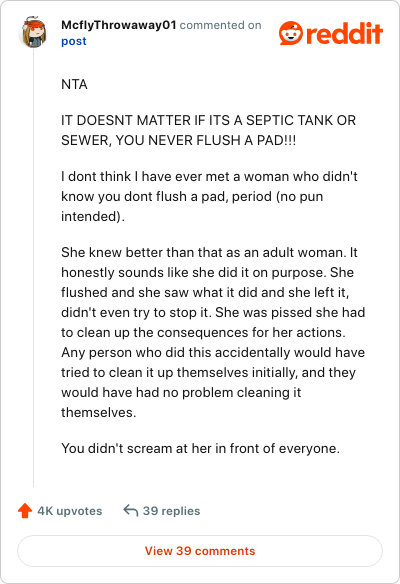This screenshot has width=400, height=584.
Task: Click the orange upvote arrow icon
Action: click(25, 511)
